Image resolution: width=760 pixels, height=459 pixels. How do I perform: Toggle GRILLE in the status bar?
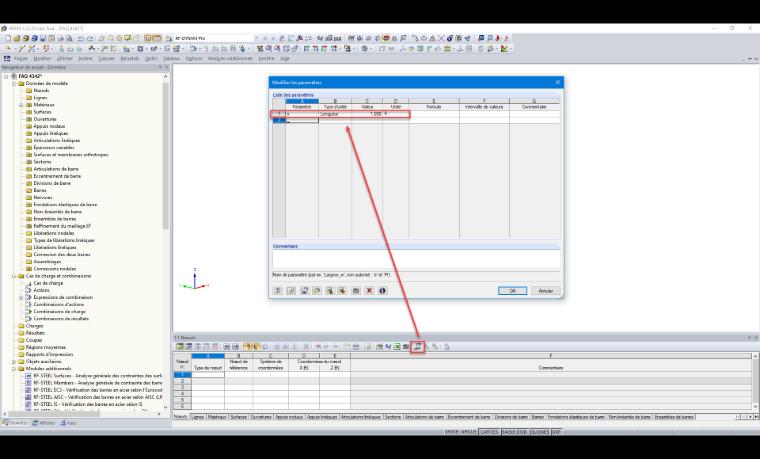click(x=461, y=432)
